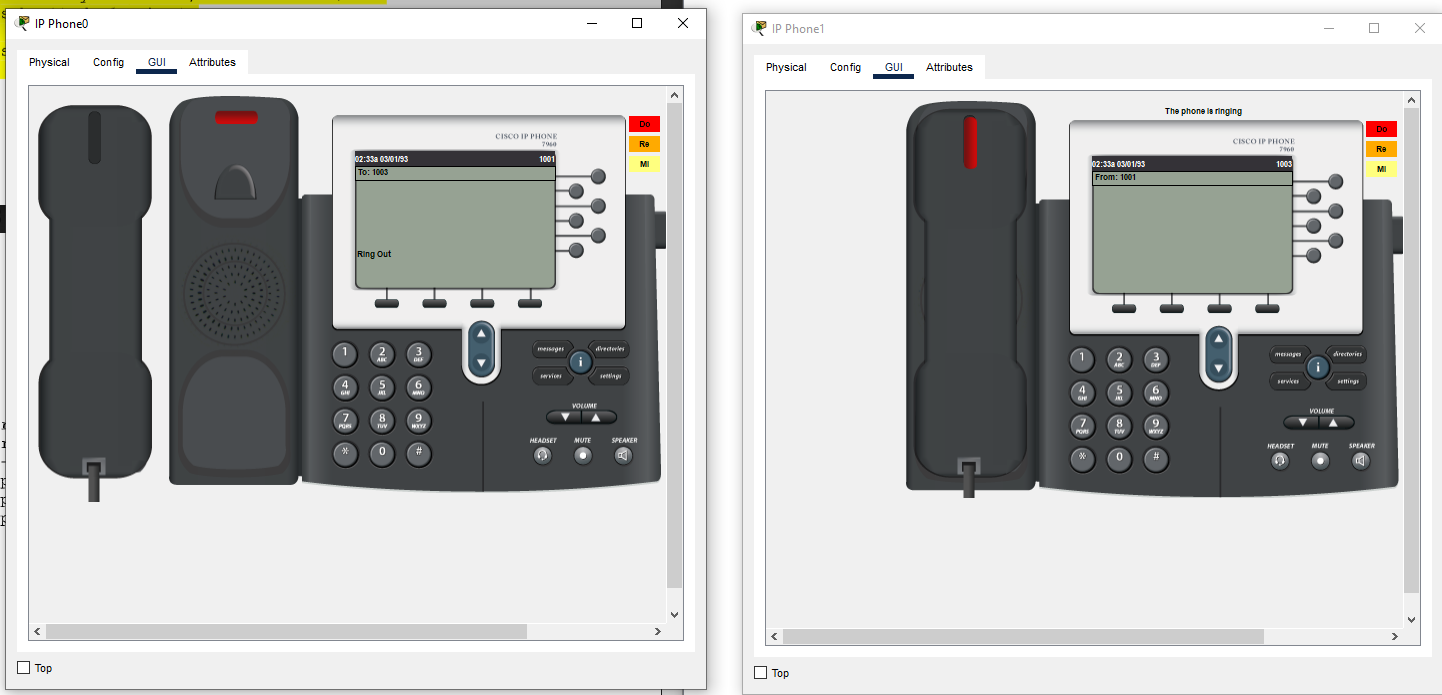Image resolution: width=1442 pixels, height=695 pixels.
Task: Click the red Do button in IP Phone1
Action: click(1382, 129)
